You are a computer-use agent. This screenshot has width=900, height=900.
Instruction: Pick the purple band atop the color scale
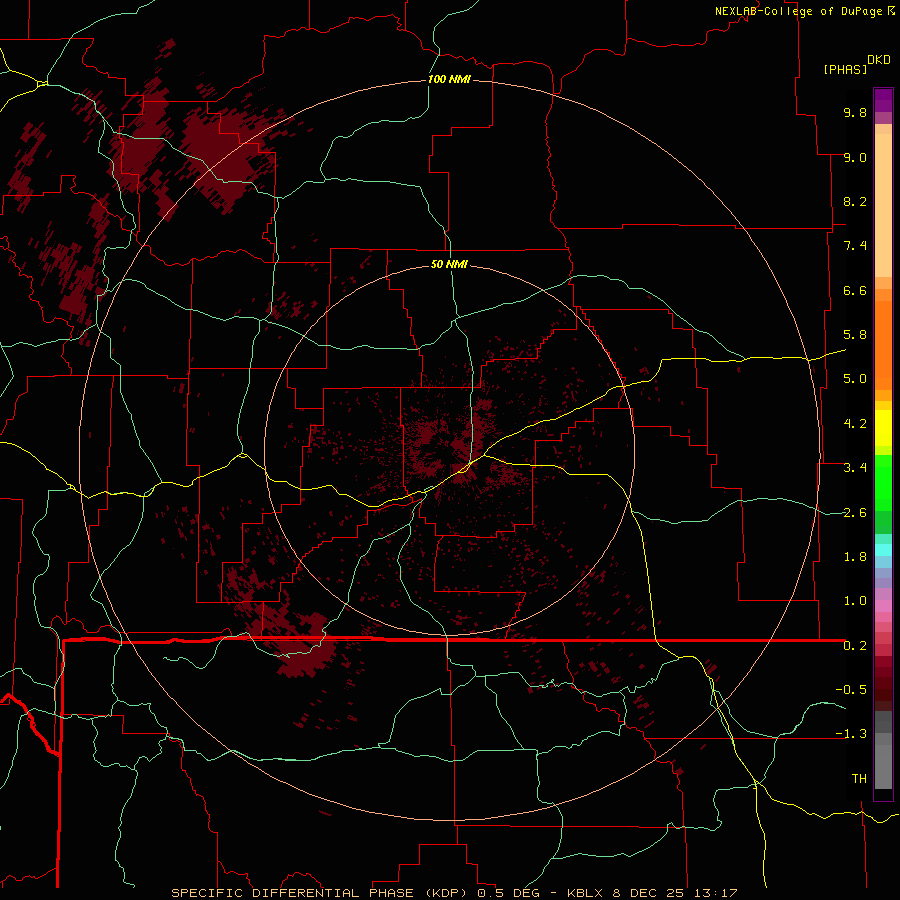883,101
